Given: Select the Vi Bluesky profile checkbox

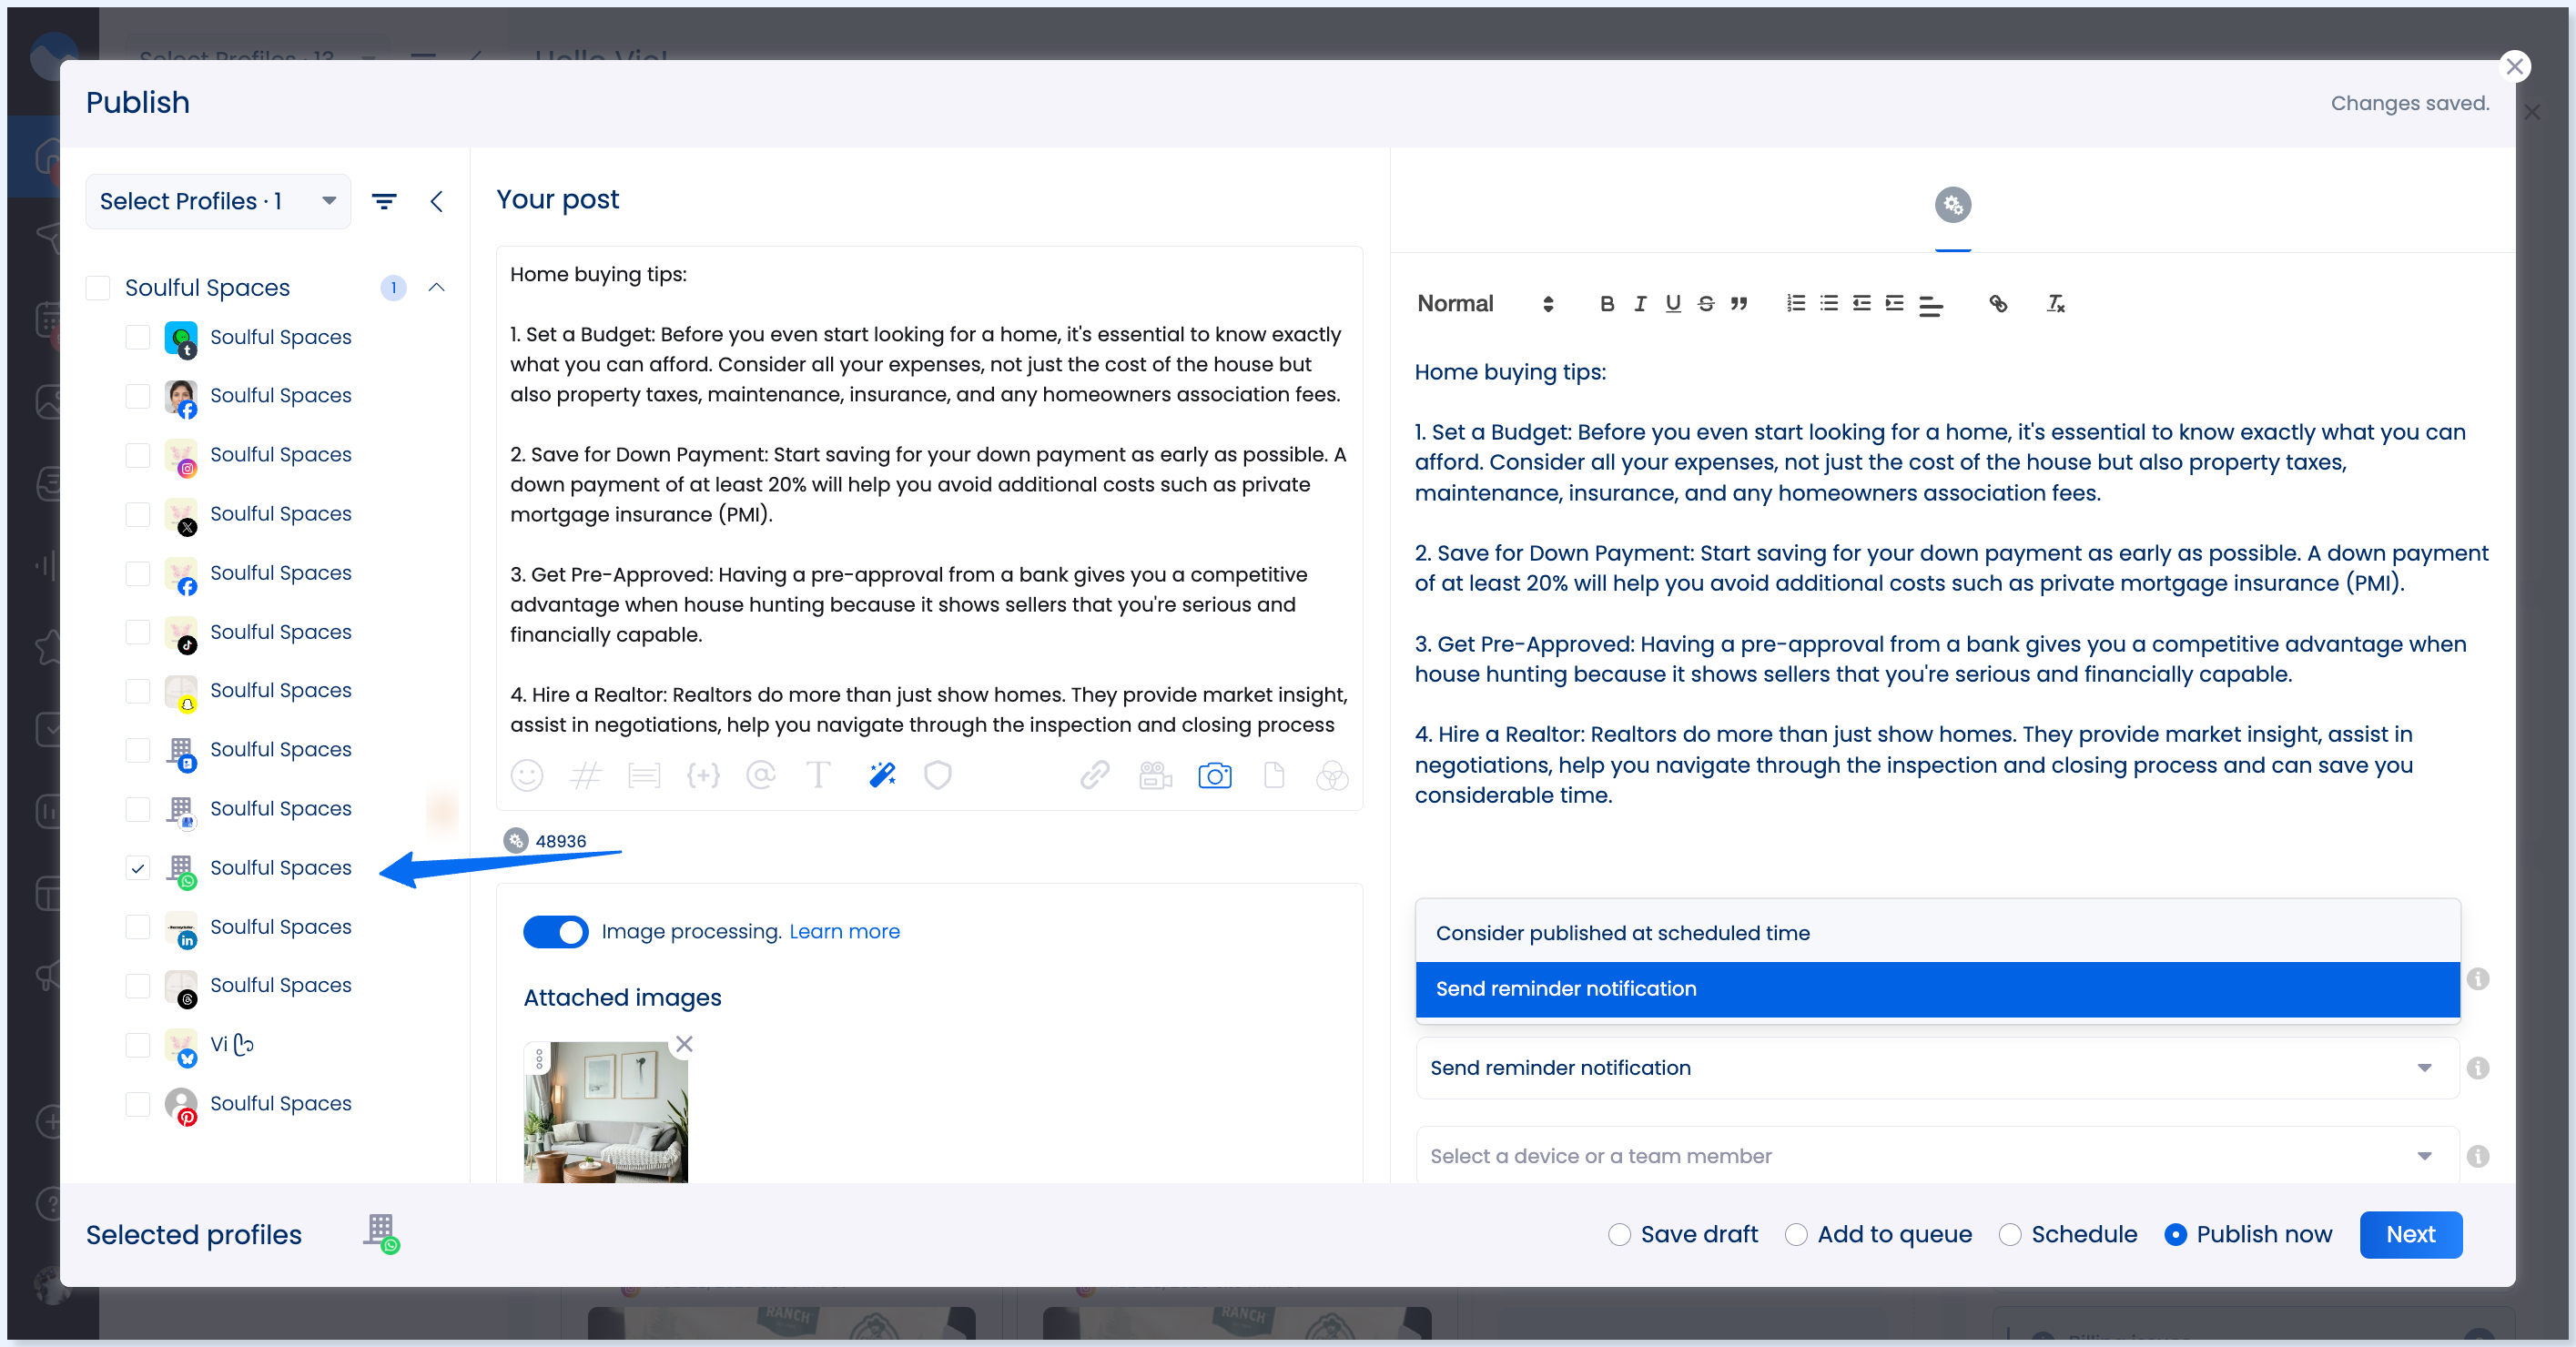Looking at the screenshot, I should point(137,1045).
